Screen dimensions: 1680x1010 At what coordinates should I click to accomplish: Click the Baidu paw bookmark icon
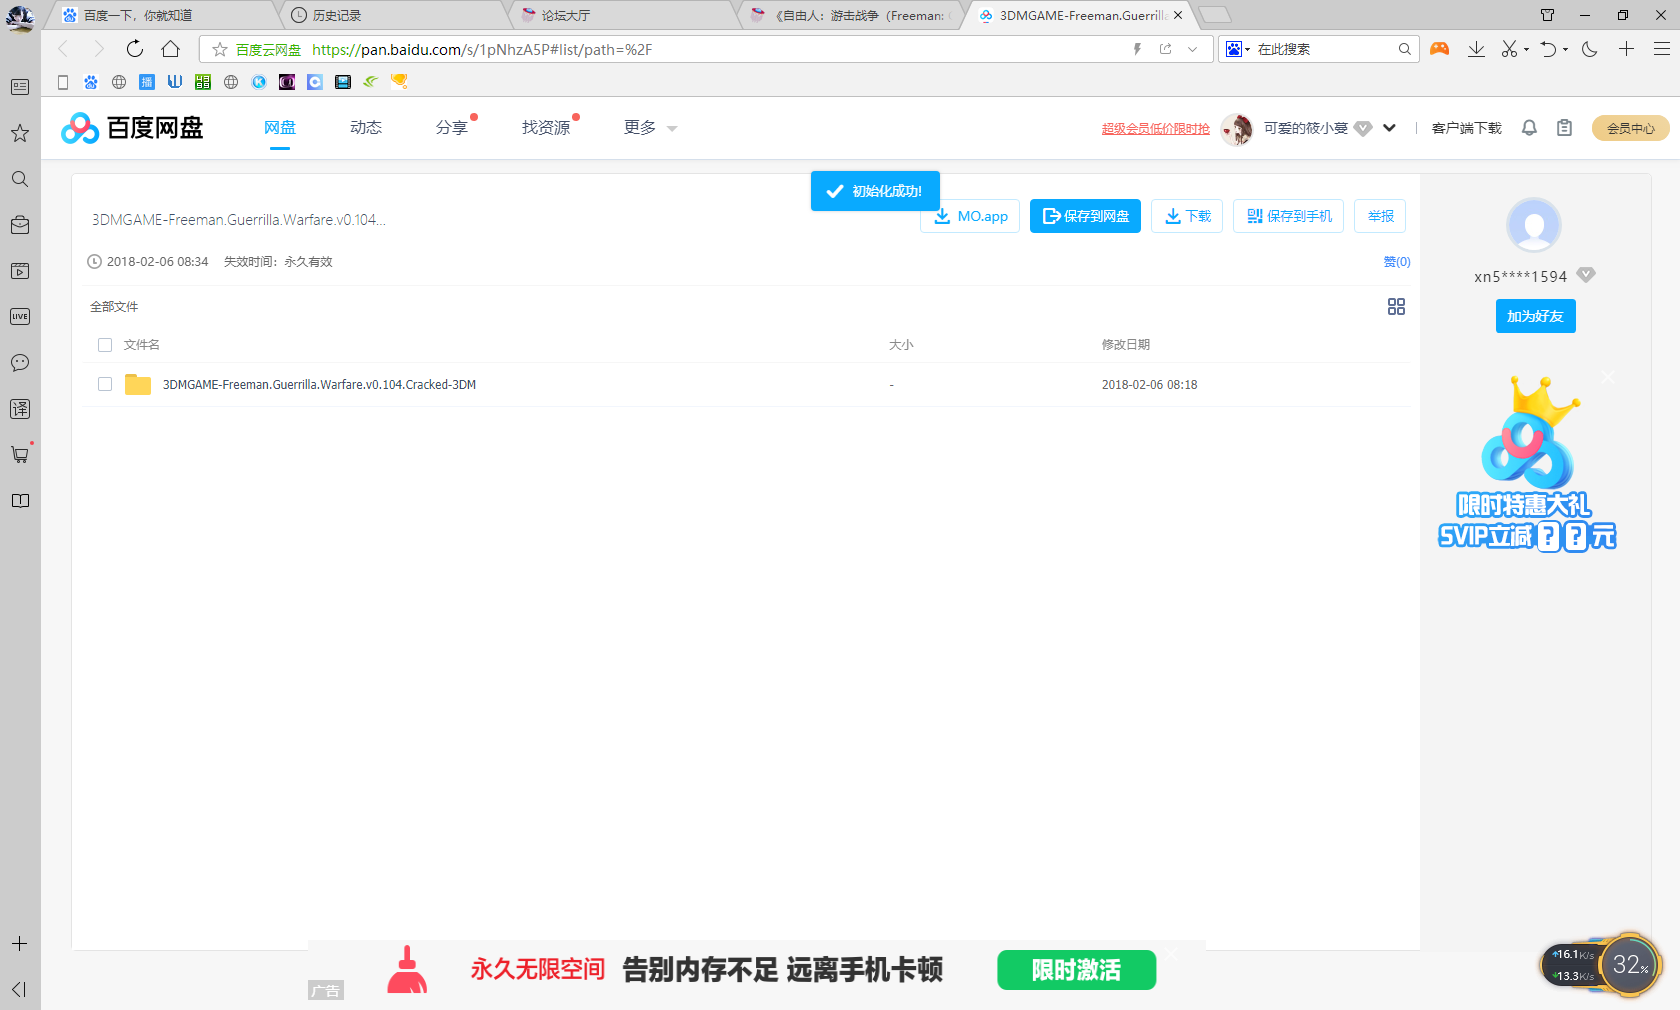click(x=91, y=82)
